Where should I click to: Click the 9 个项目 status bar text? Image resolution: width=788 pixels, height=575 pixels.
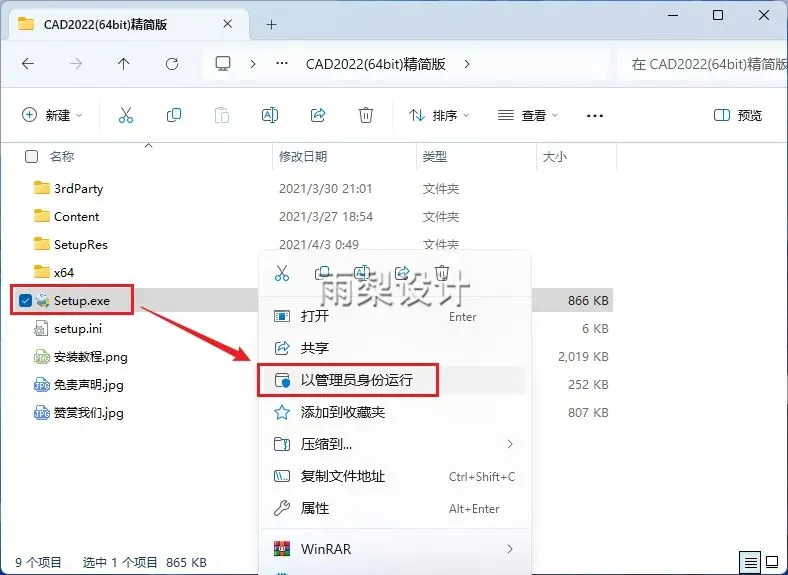point(38,562)
